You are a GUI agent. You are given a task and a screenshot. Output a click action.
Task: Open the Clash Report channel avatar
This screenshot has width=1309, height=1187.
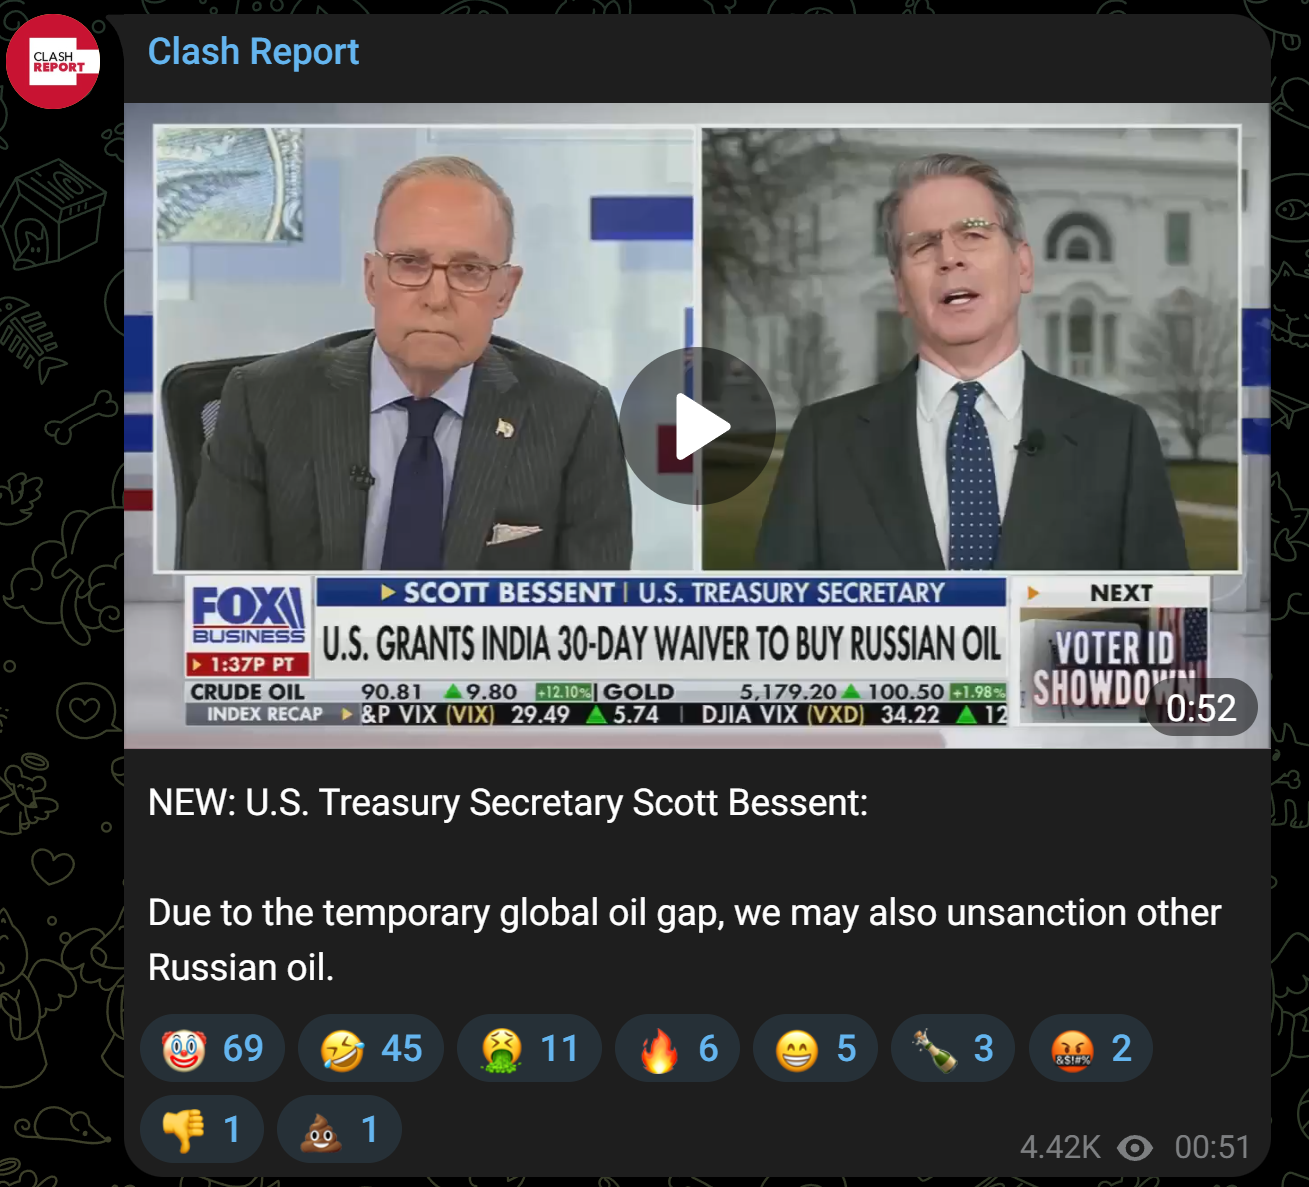tap(53, 62)
